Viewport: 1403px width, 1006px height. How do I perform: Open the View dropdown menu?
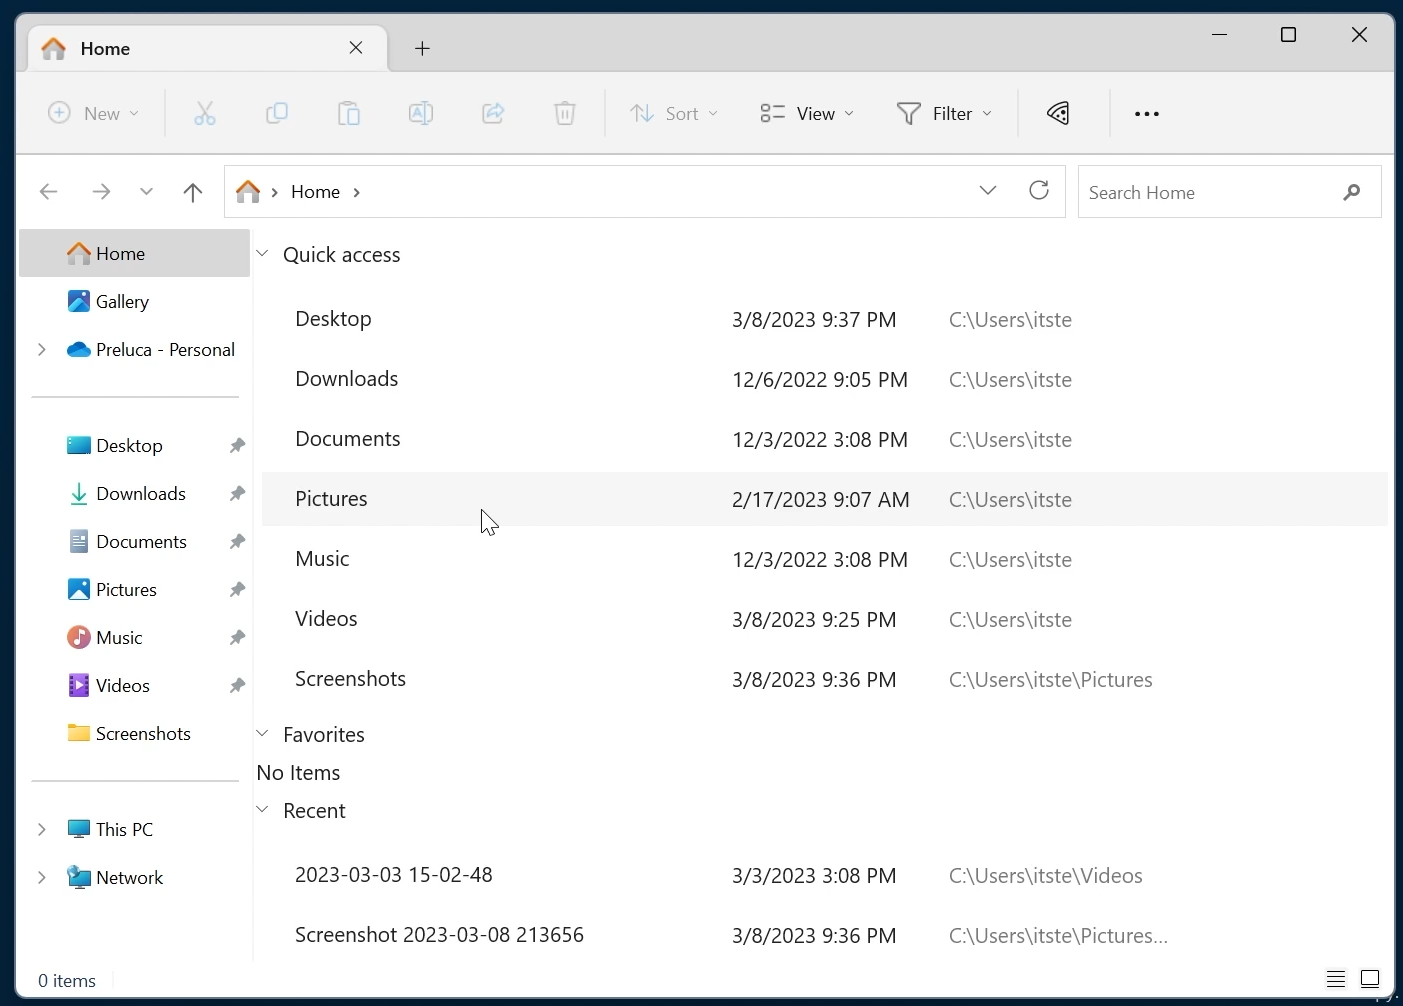[x=806, y=113]
